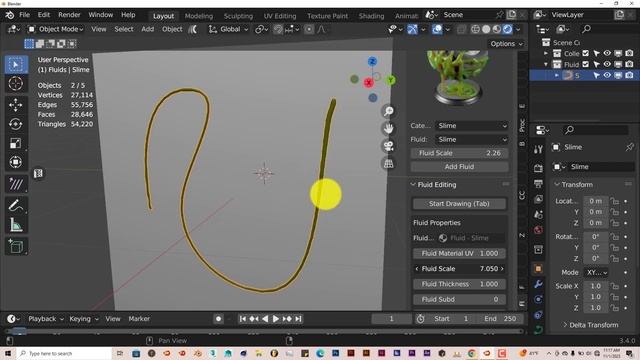Select the Add Cube tool
Image resolution: width=640 pixels, height=360 pixels.
pyautogui.click(x=16, y=246)
